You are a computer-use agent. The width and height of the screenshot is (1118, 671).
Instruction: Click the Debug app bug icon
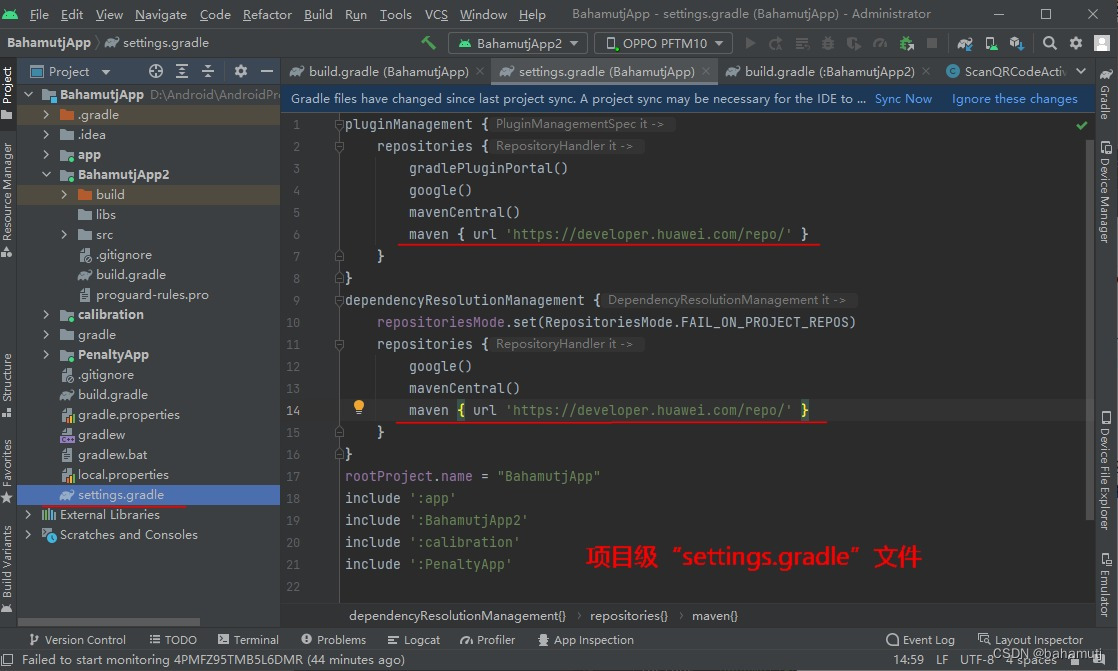pyautogui.click(x=828, y=43)
